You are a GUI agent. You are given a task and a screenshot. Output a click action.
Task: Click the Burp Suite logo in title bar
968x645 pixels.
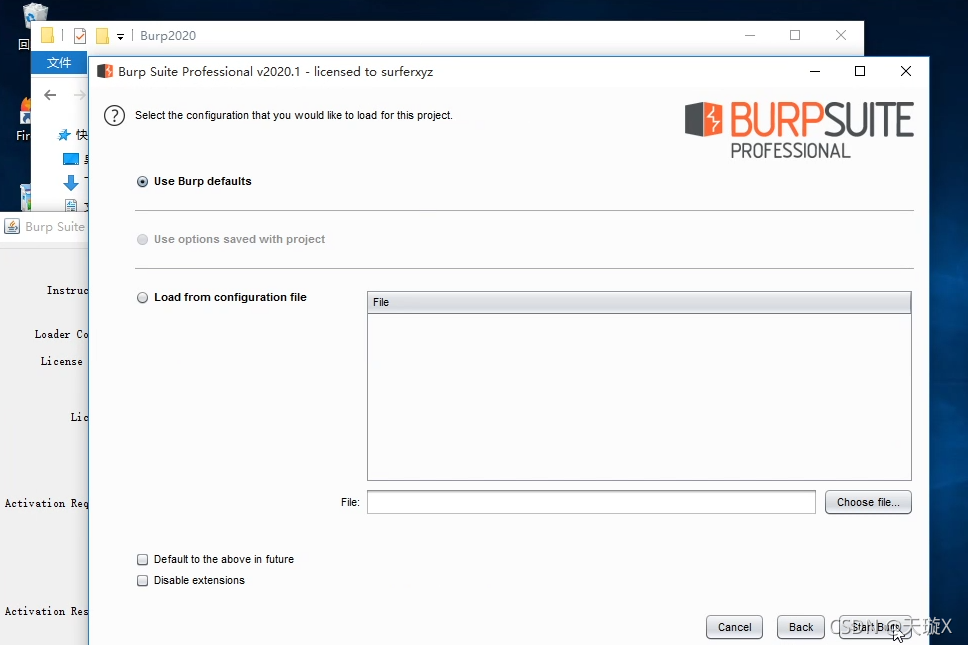tap(105, 72)
